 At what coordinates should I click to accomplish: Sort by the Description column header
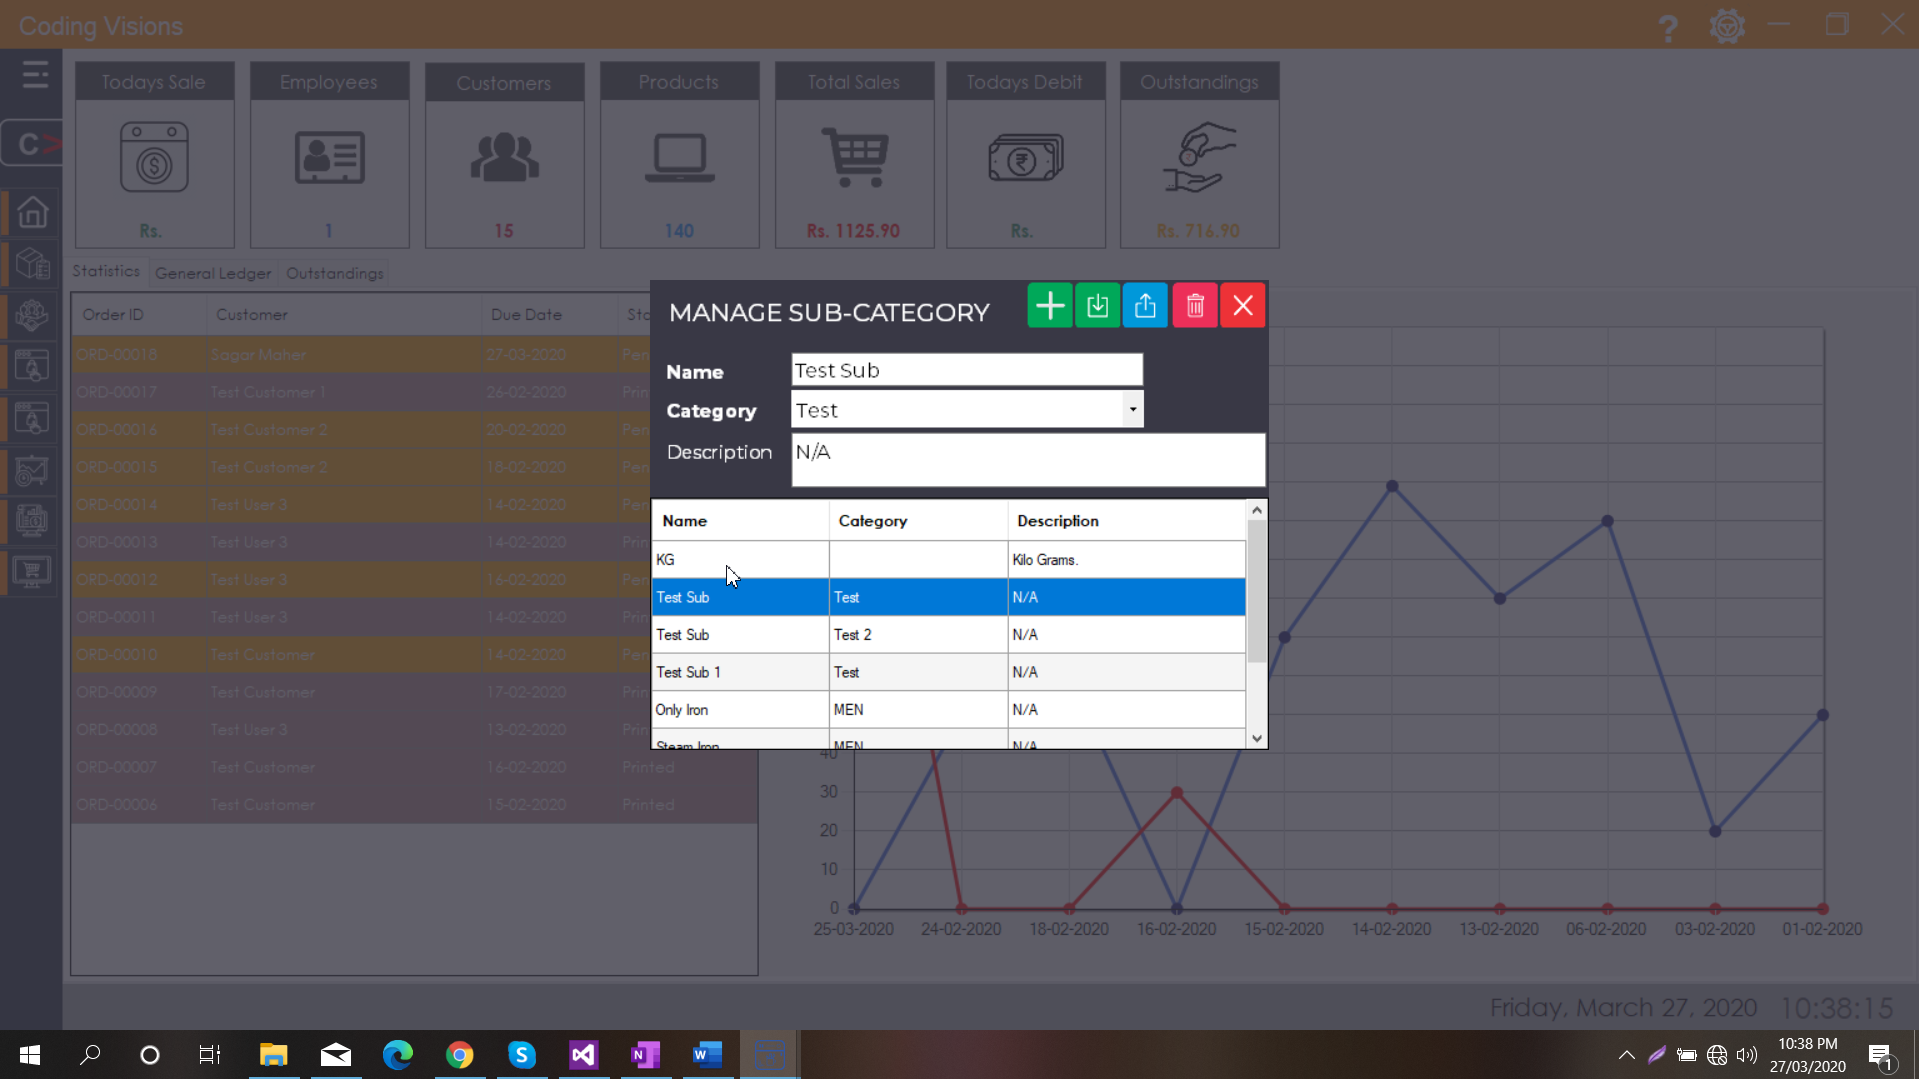(1126, 521)
